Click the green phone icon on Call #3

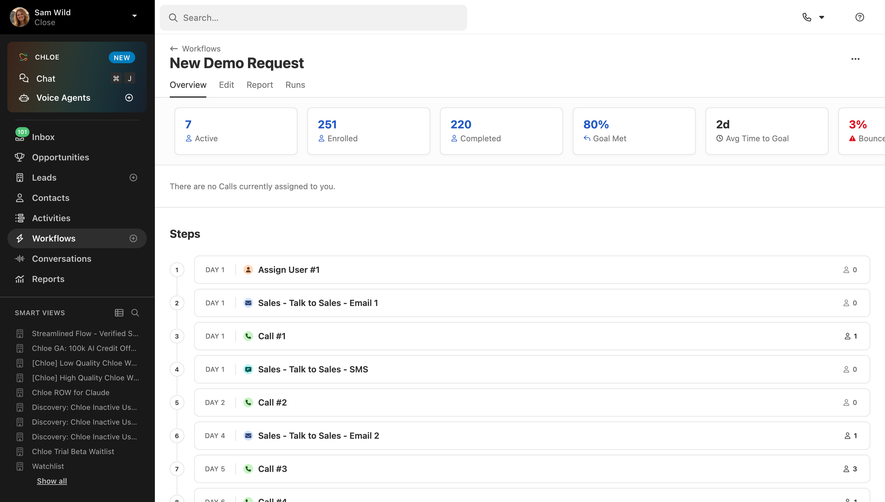[x=248, y=469]
